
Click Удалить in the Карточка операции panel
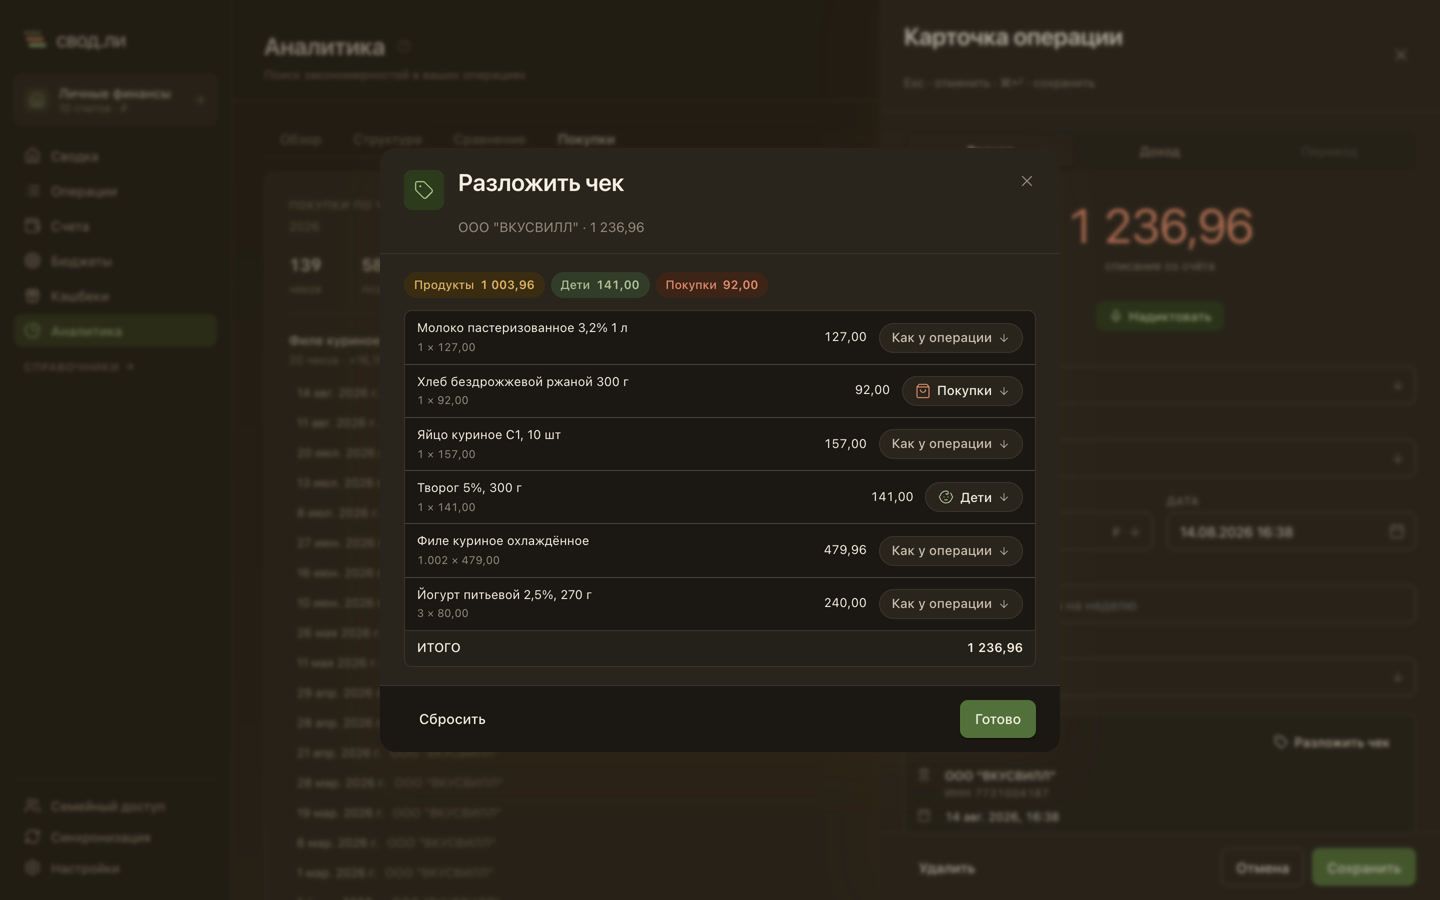pos(946,868)
